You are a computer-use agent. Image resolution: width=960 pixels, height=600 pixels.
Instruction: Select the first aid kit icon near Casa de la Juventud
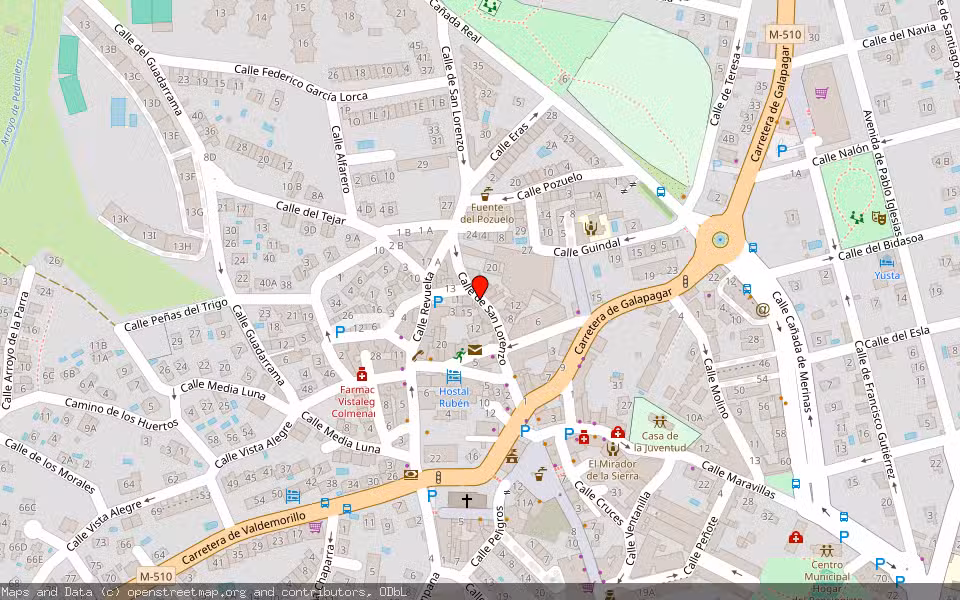618,433
